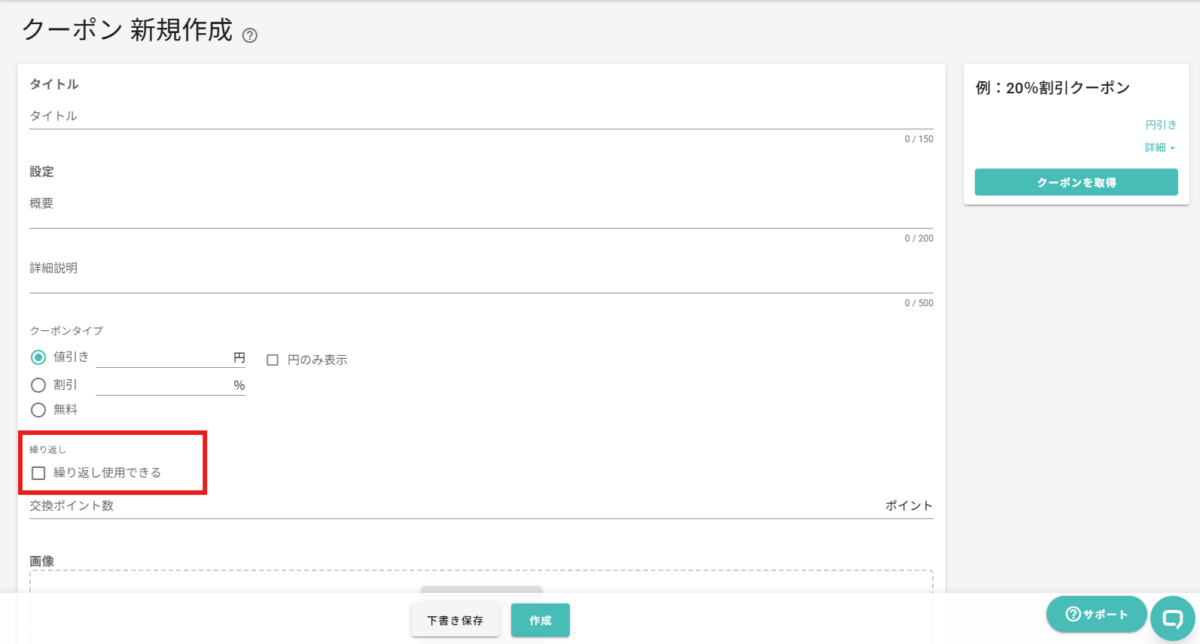This screenshot has height=644, width=1200.
Task: Focus the 交換ポイント数 input field
Action: [x=450, y=506]
